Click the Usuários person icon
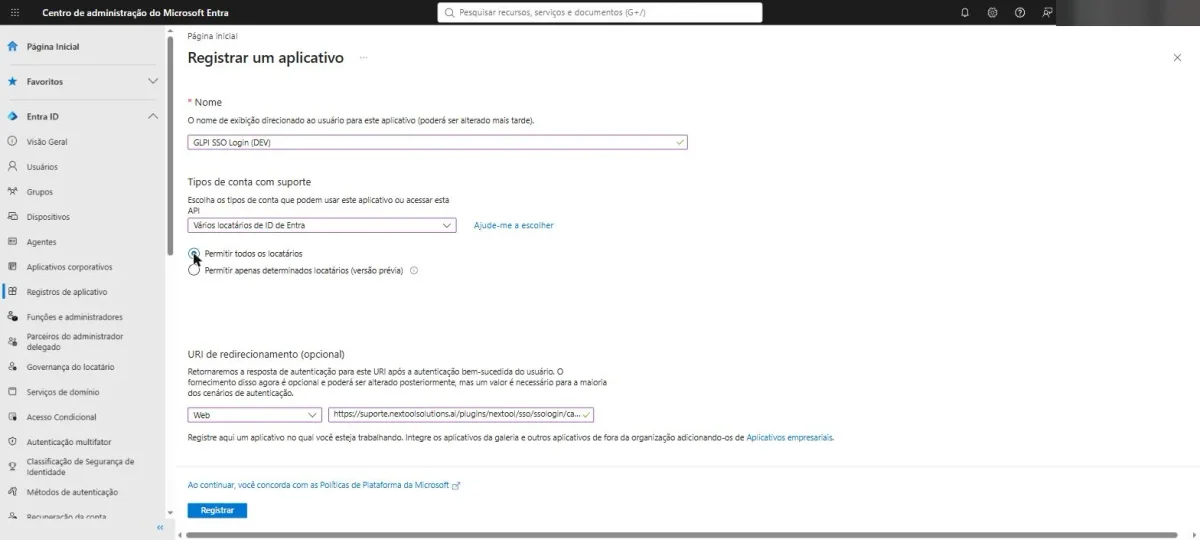This screenshot has height=540, width=1200. (x=13, y=166)
